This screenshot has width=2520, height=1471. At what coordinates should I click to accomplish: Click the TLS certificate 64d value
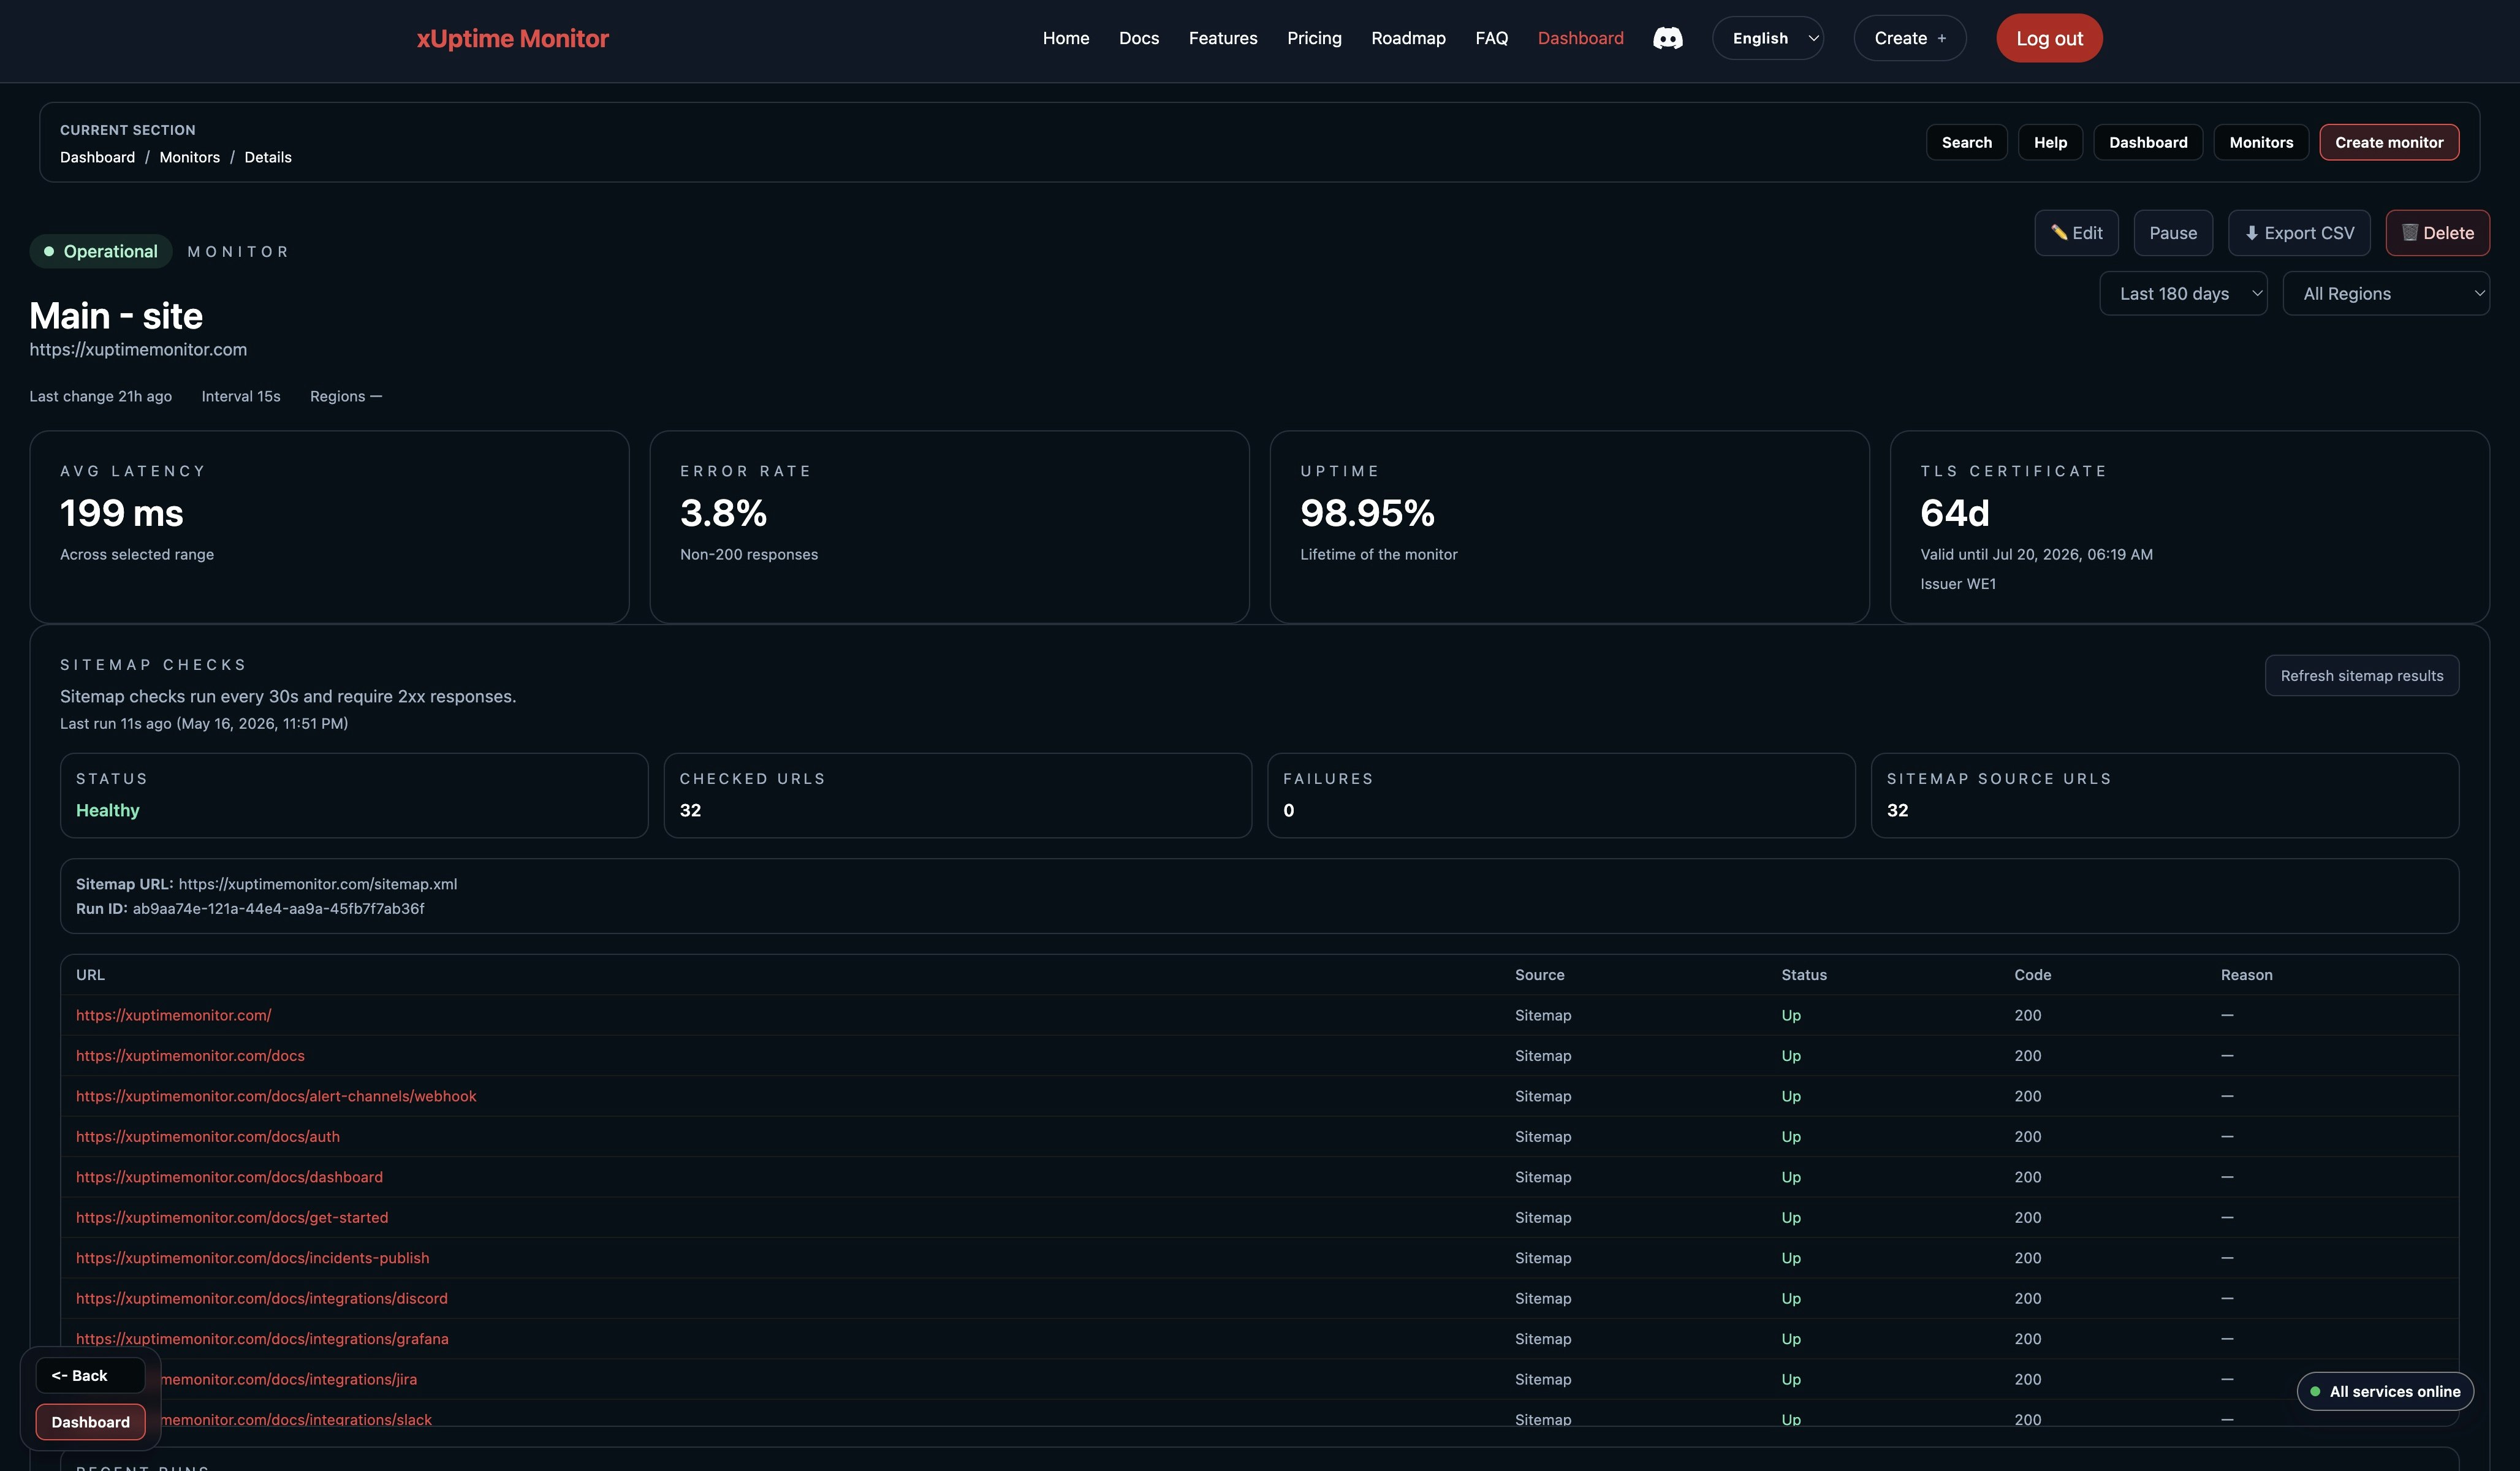click(x=1954, y=513)
